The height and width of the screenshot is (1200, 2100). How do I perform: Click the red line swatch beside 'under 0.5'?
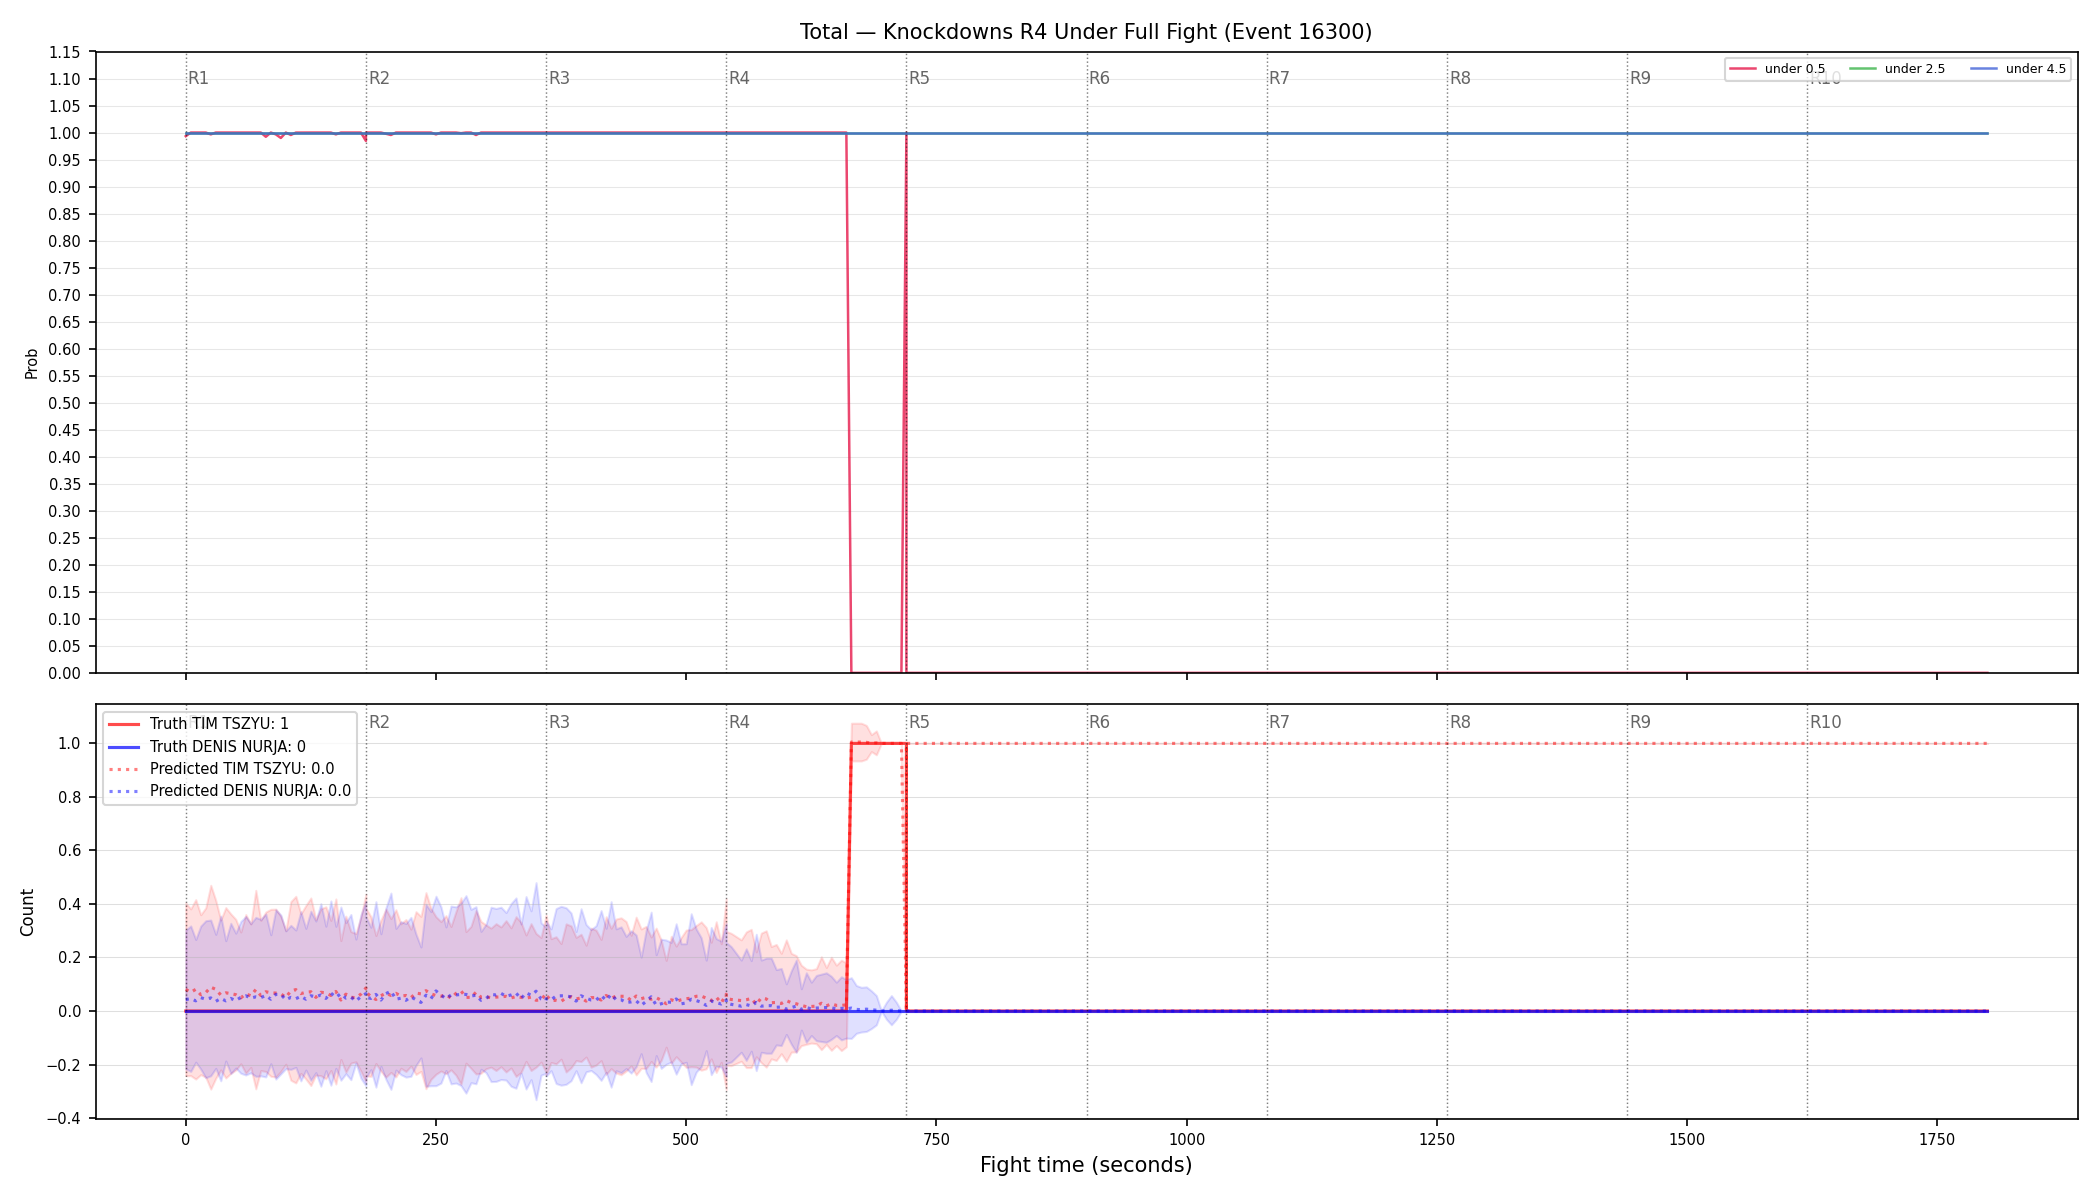(1743, 69)
